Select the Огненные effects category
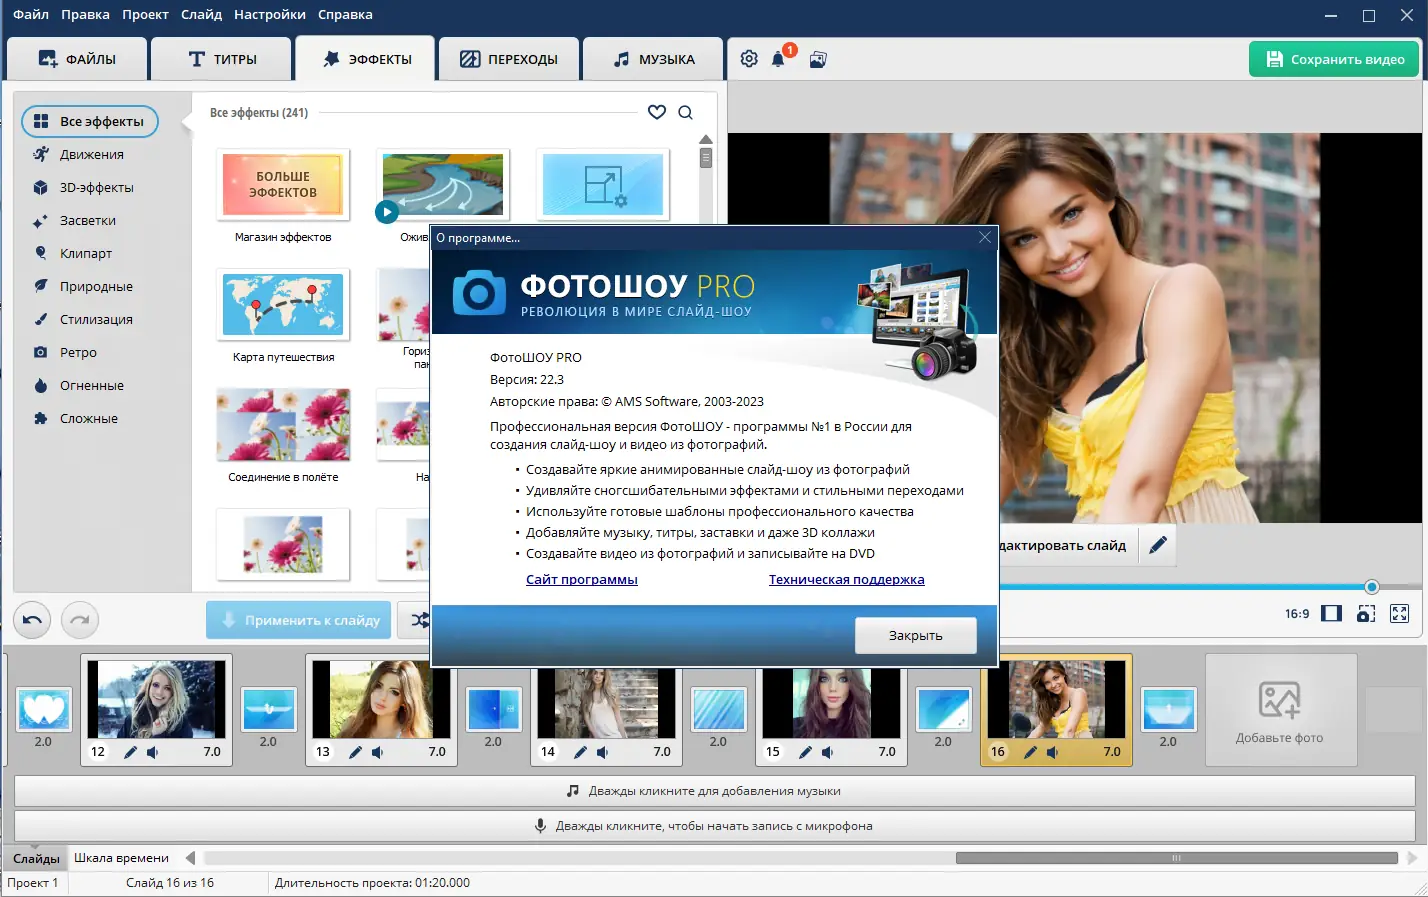This screenshot has height=897, width=1428. 92,385
